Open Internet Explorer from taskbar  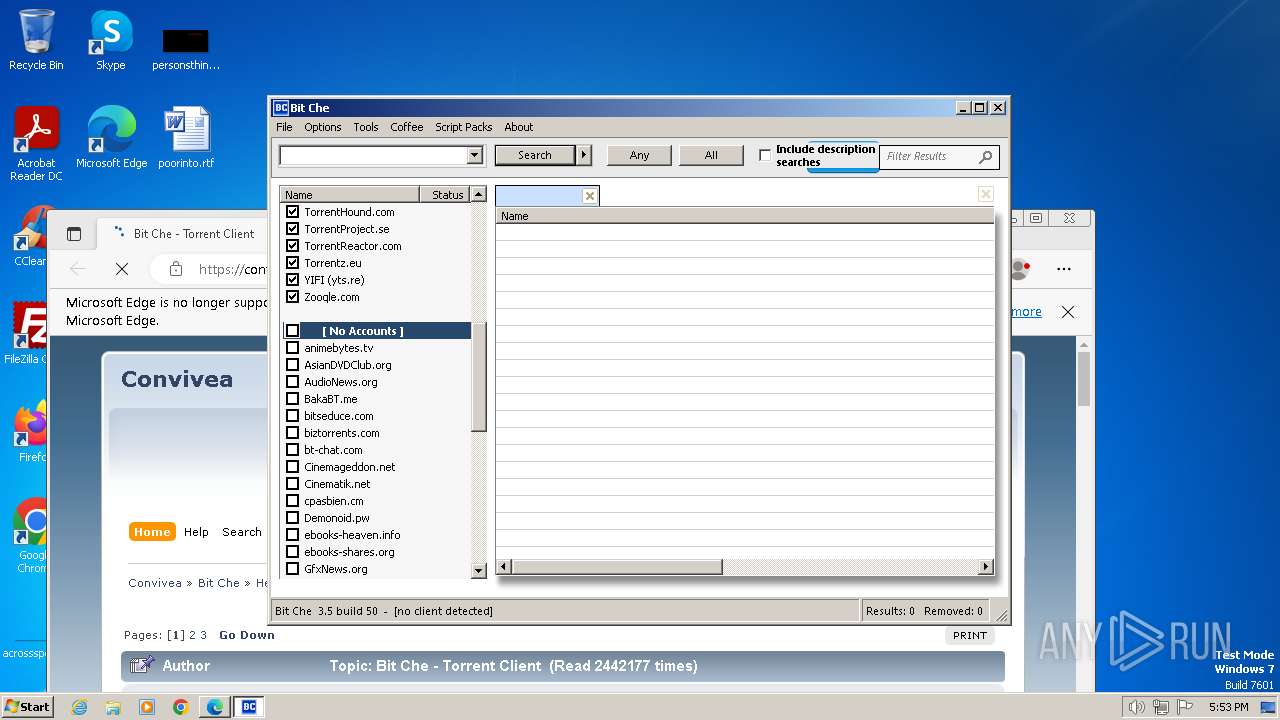[x=79, y=707]
